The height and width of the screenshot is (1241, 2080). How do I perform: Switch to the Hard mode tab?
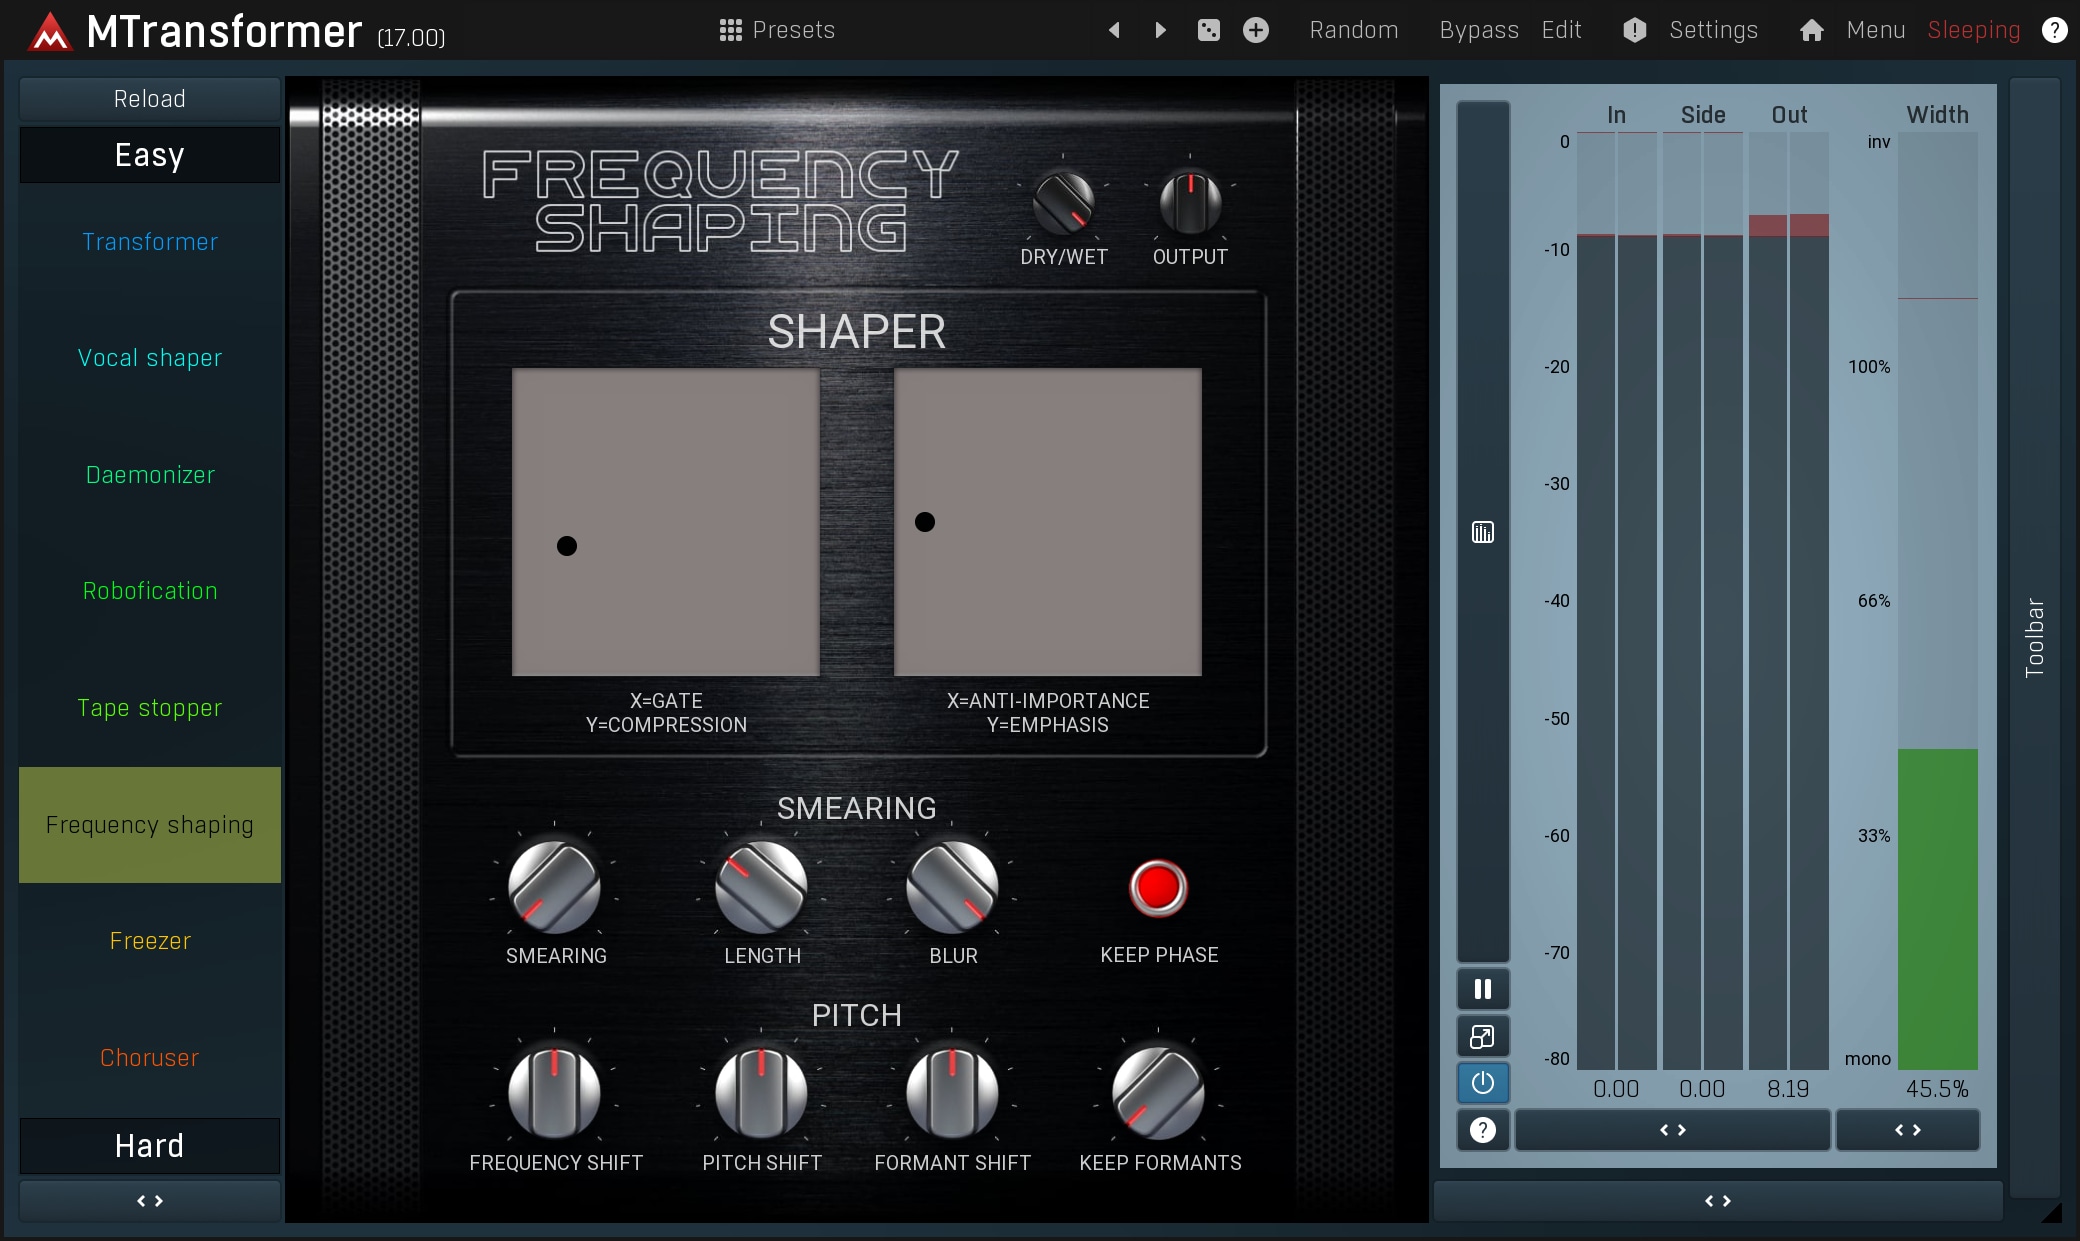click(150, 1146)
